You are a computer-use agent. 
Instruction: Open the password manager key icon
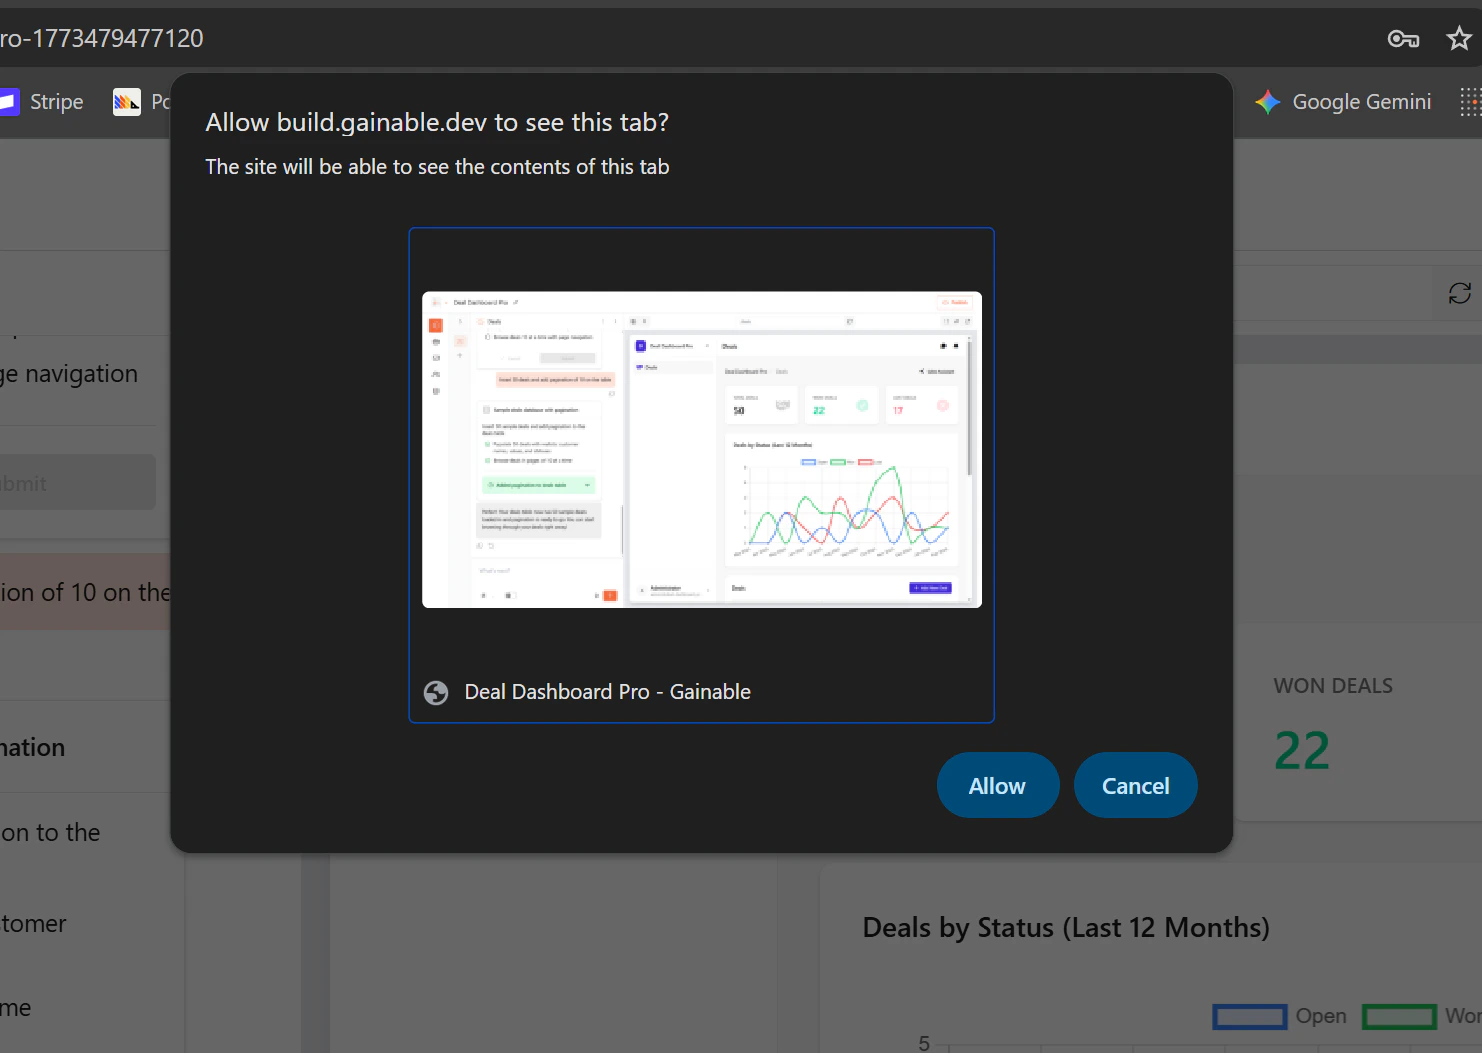point(1403,38)
